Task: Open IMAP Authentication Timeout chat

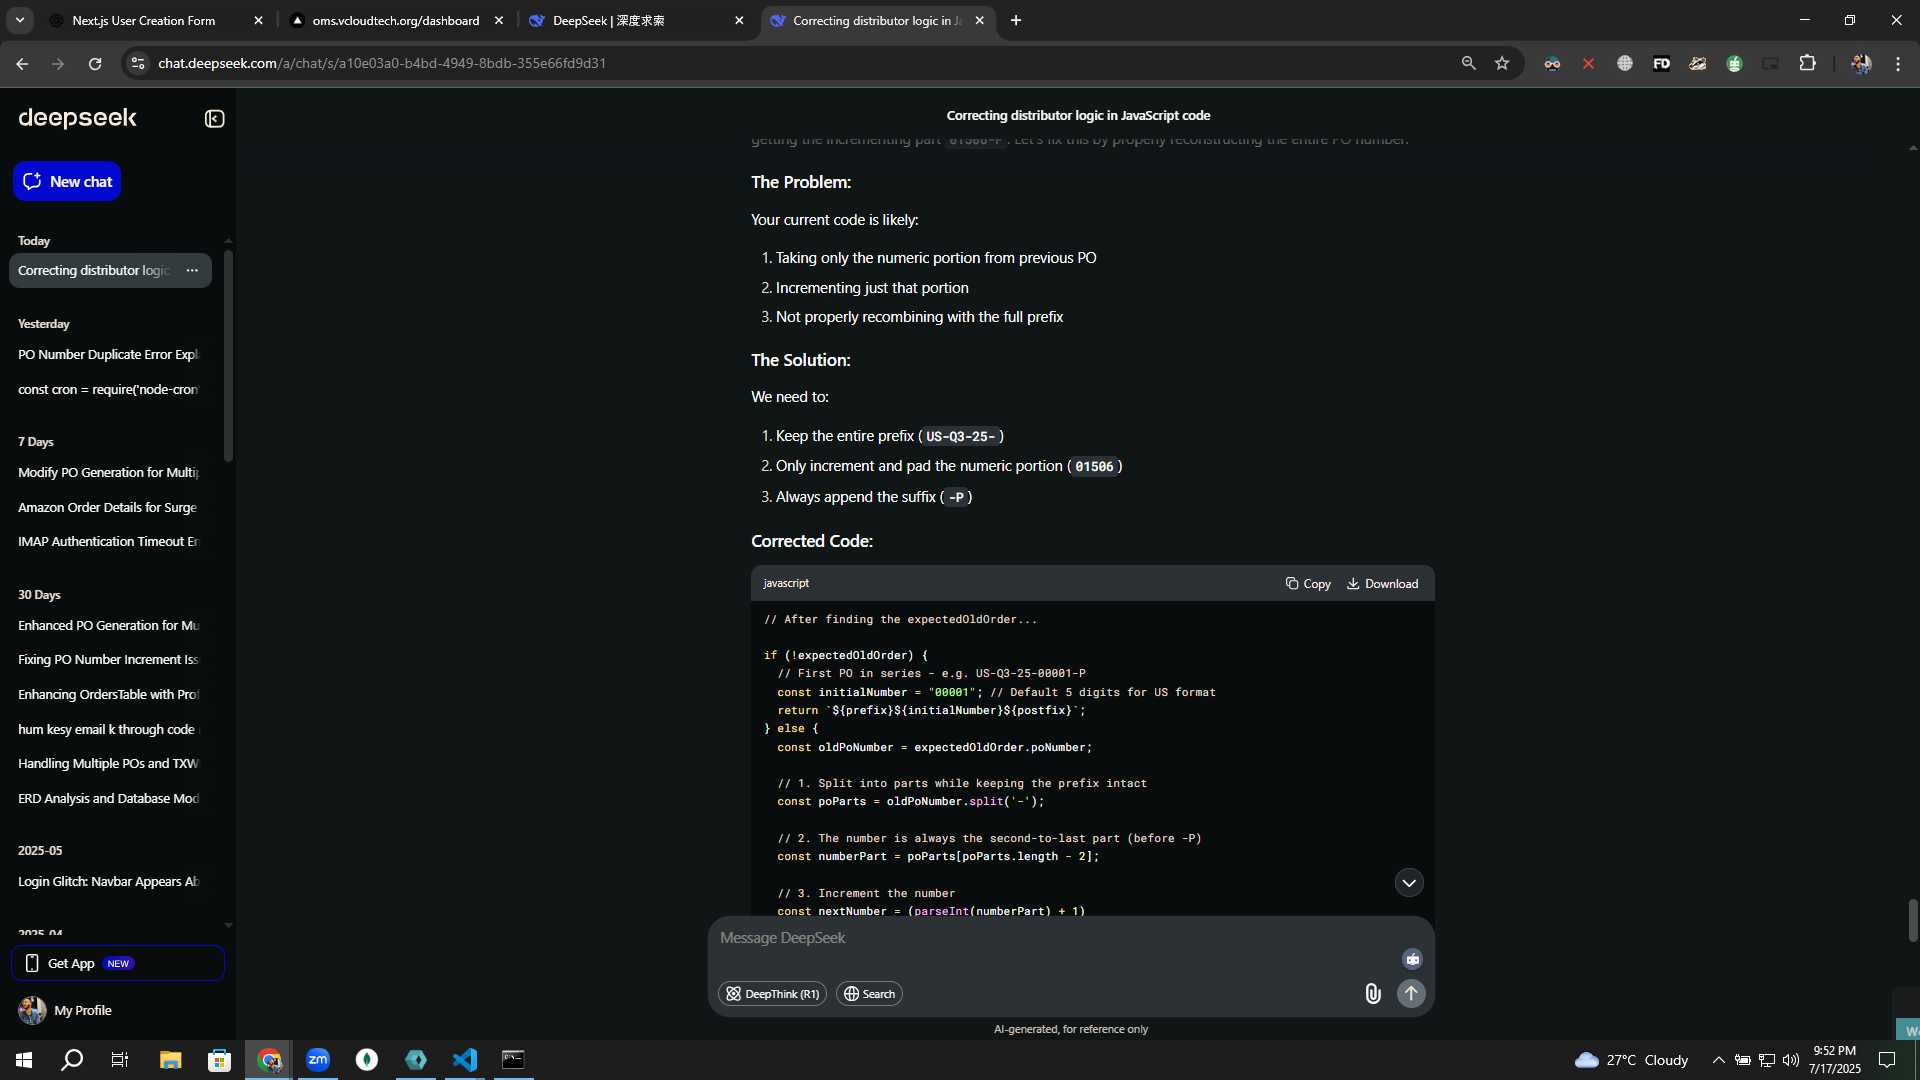Action: click(108, 541)
